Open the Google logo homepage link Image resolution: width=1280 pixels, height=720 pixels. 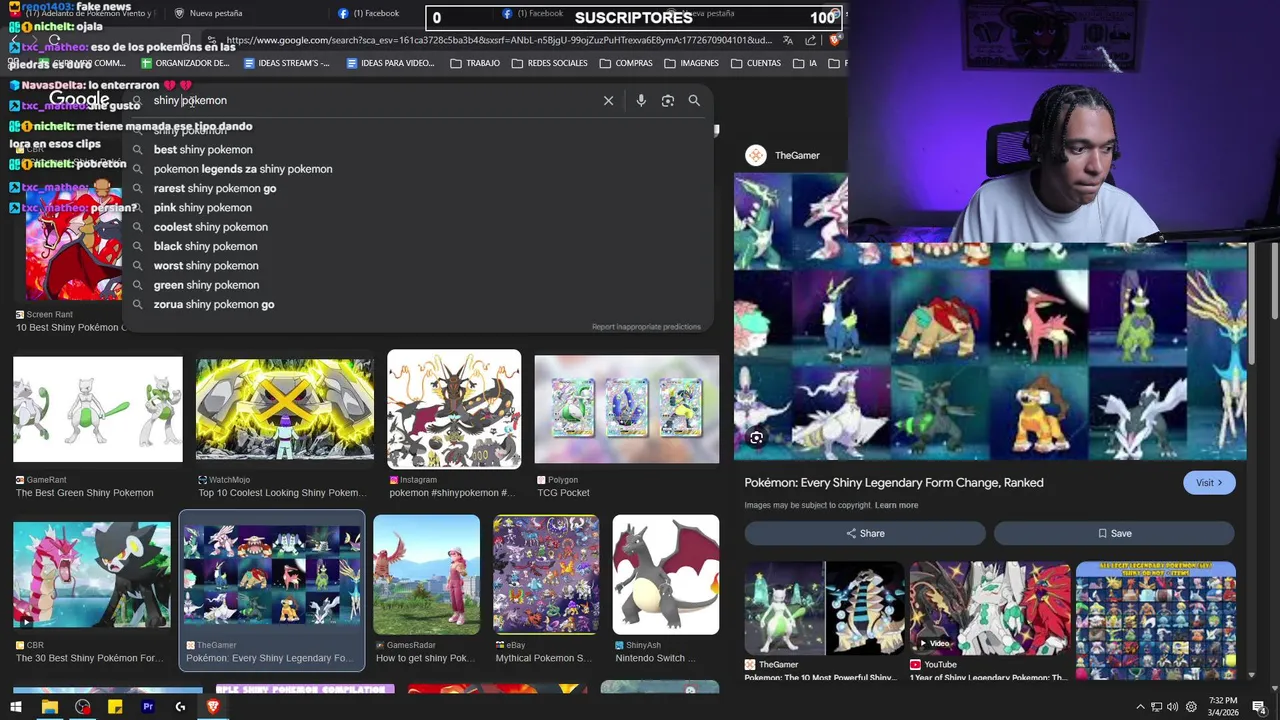(x=80, y=99)
